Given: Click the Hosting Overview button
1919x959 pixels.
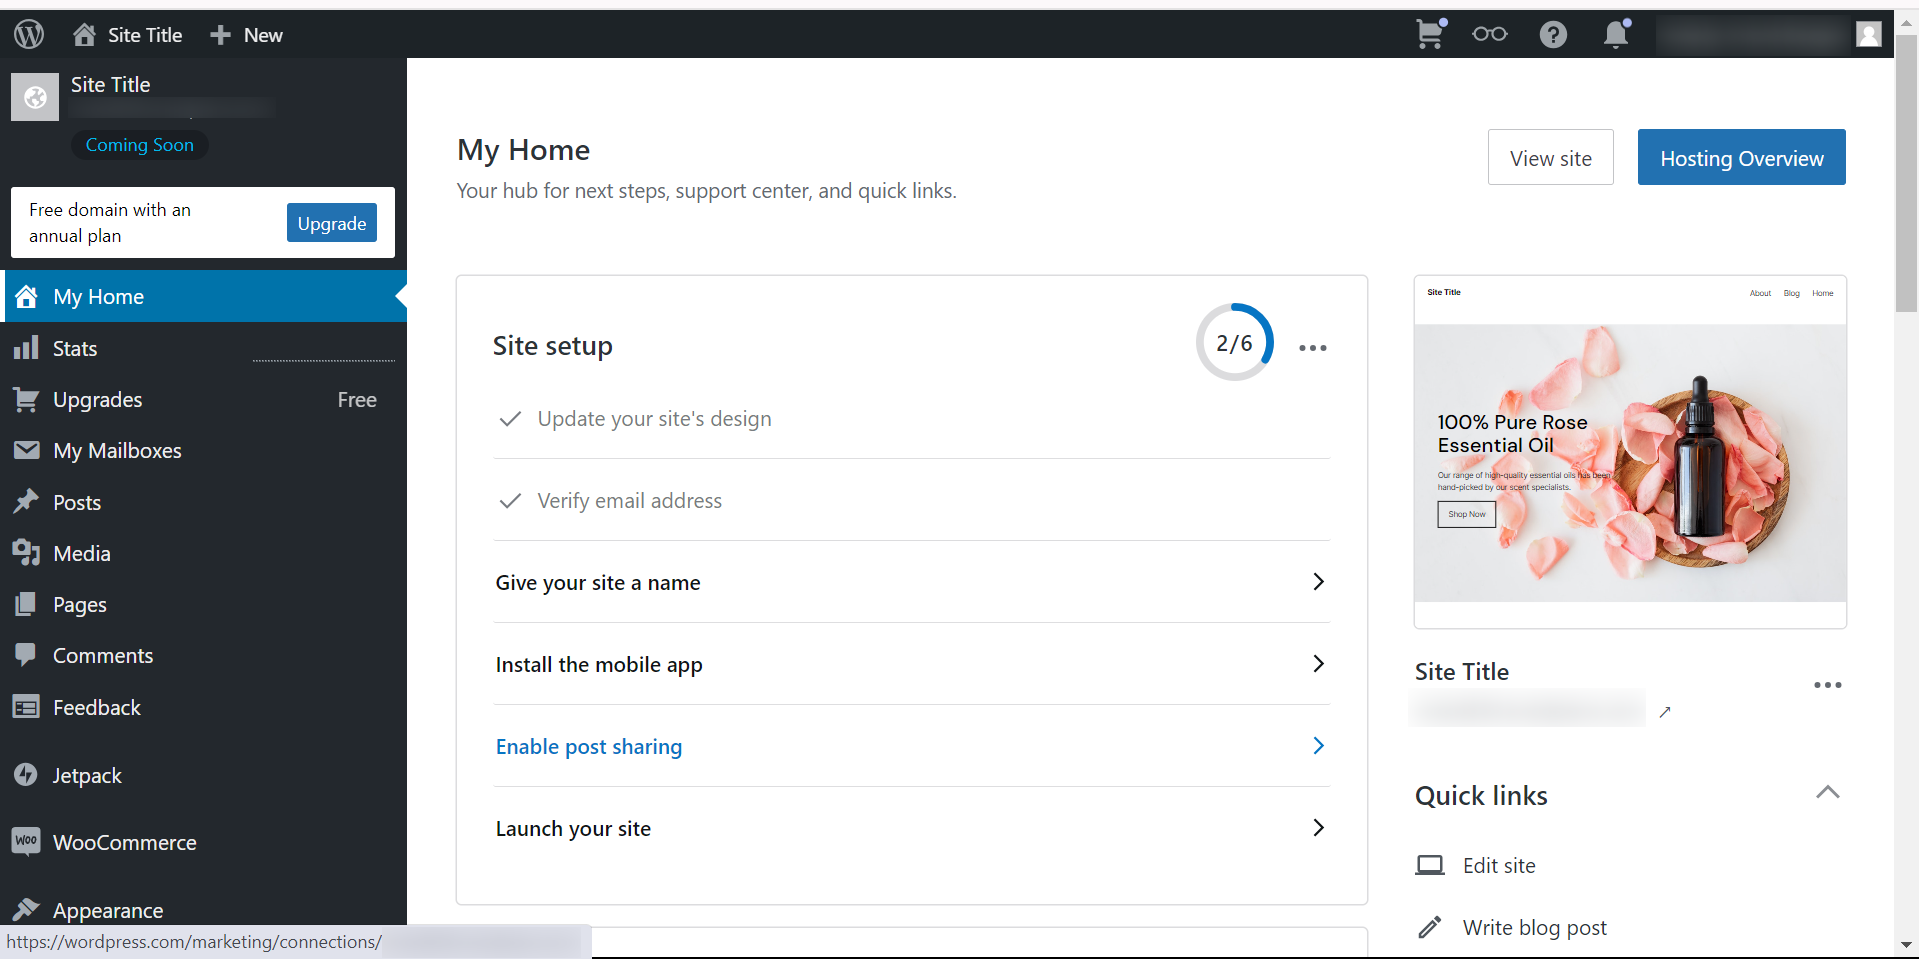Looking at the screenshot, I should [x=1741, y=157].
